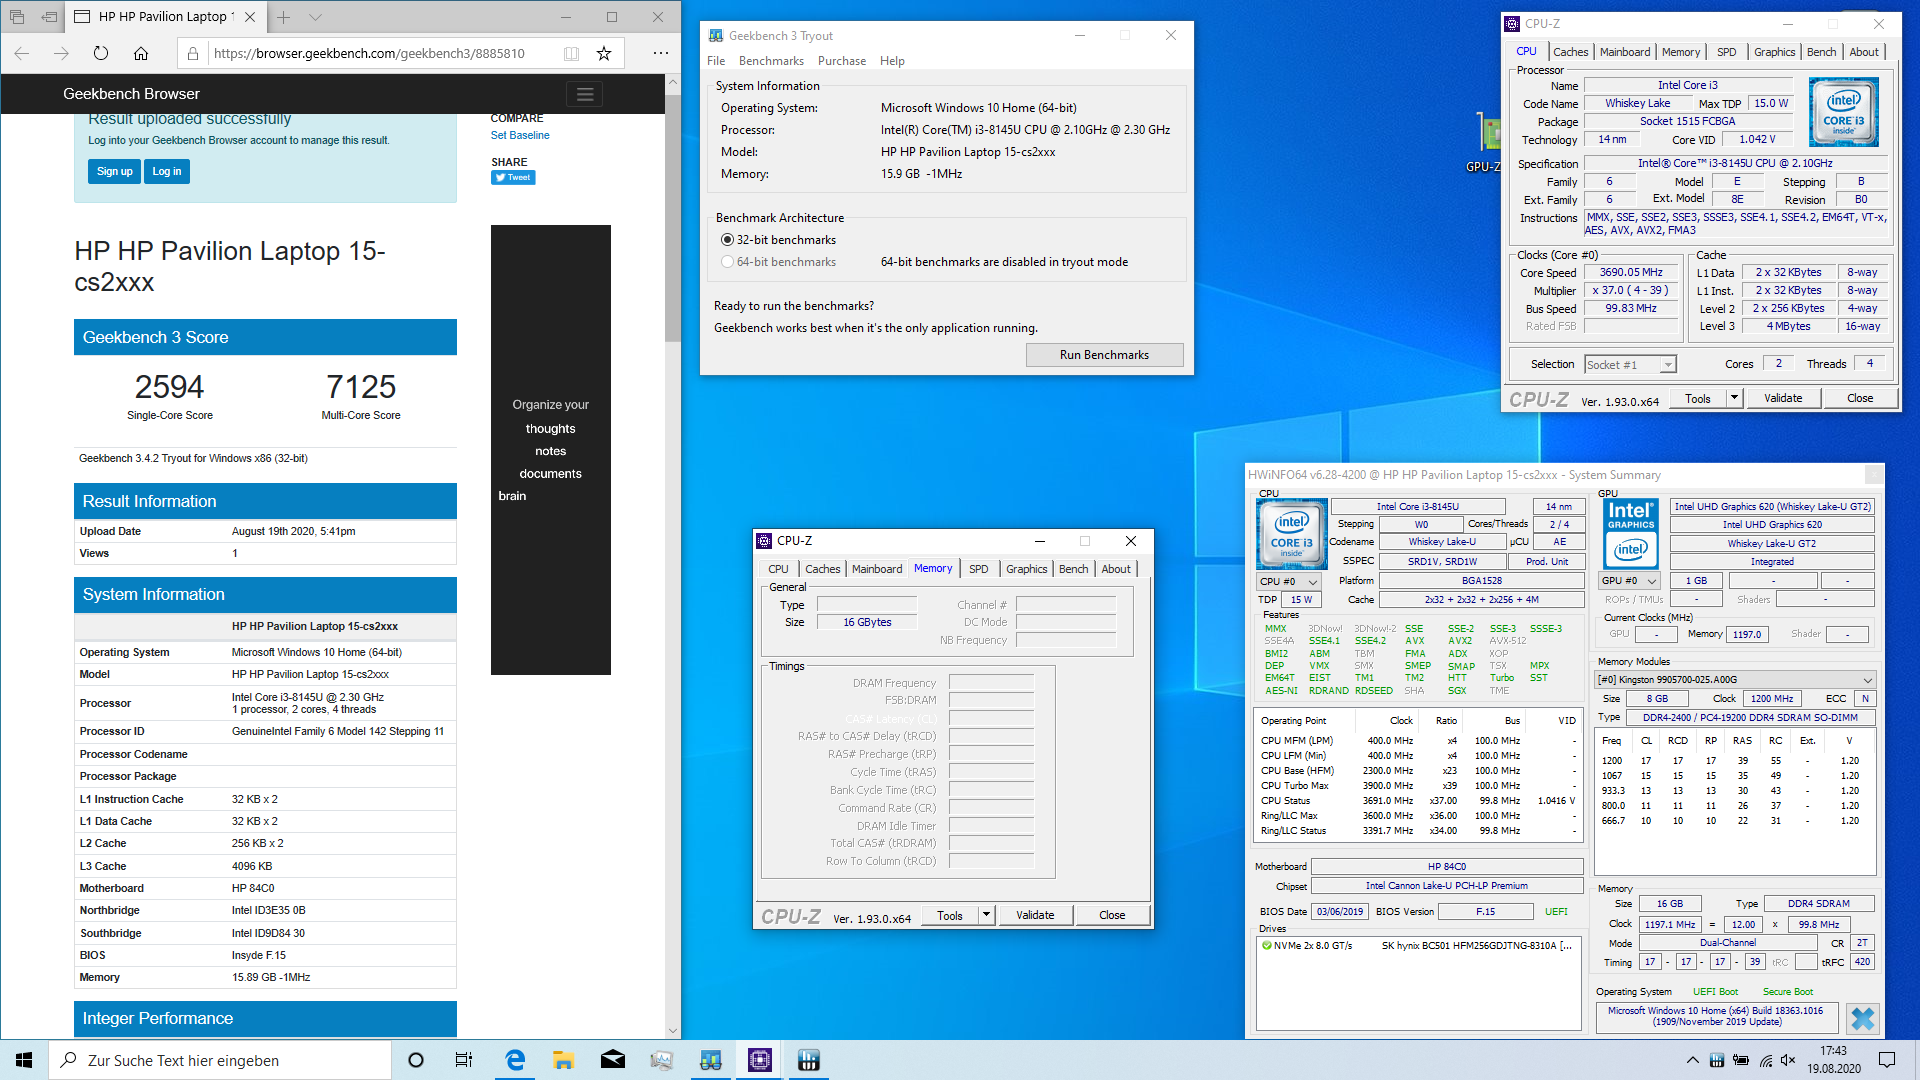
Task: Toggle reading view in the address bar
Action: 571,53
